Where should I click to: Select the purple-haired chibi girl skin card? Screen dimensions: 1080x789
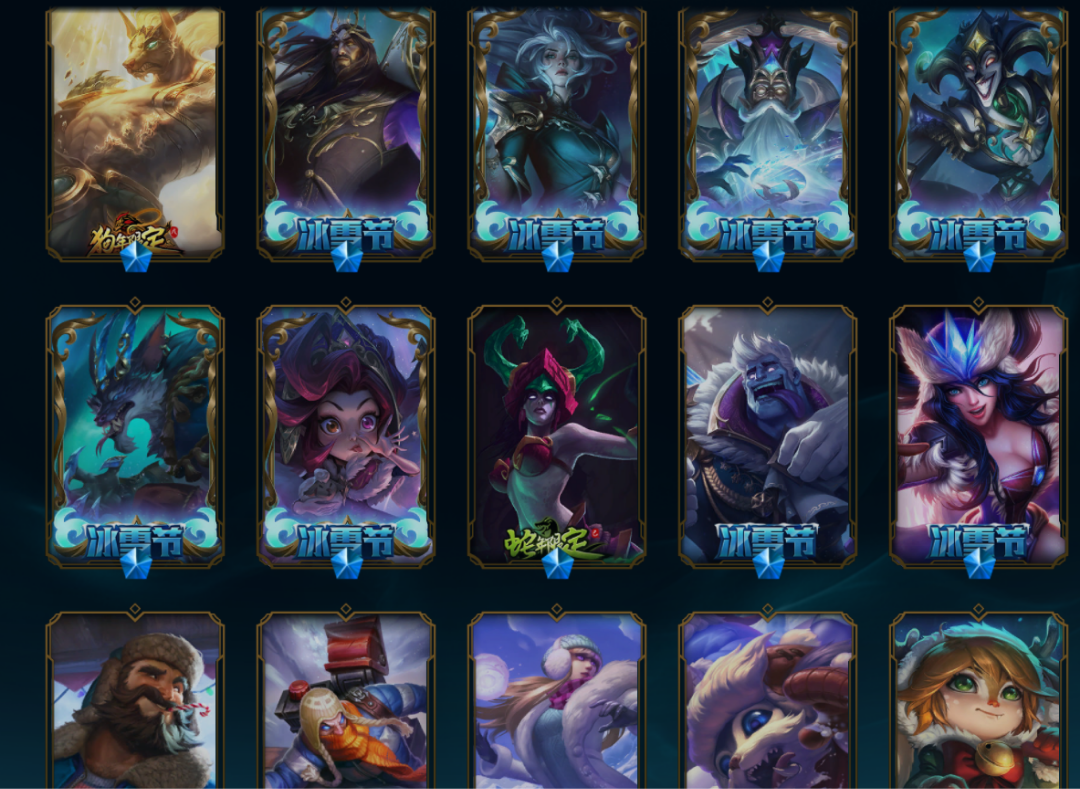point(346,436)
